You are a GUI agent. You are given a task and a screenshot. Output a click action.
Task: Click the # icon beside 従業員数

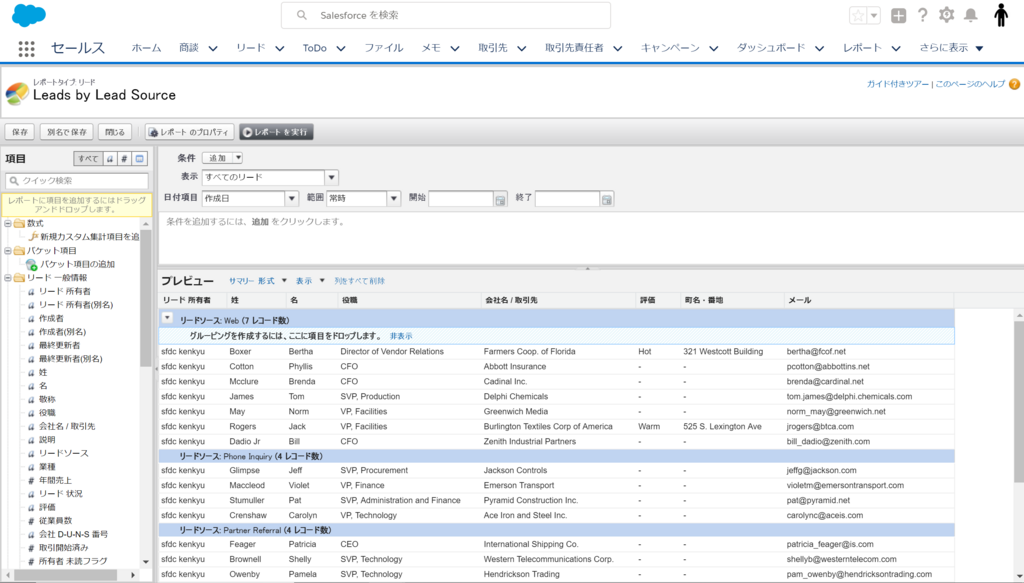pyautogui.click(x=31, y=521)
